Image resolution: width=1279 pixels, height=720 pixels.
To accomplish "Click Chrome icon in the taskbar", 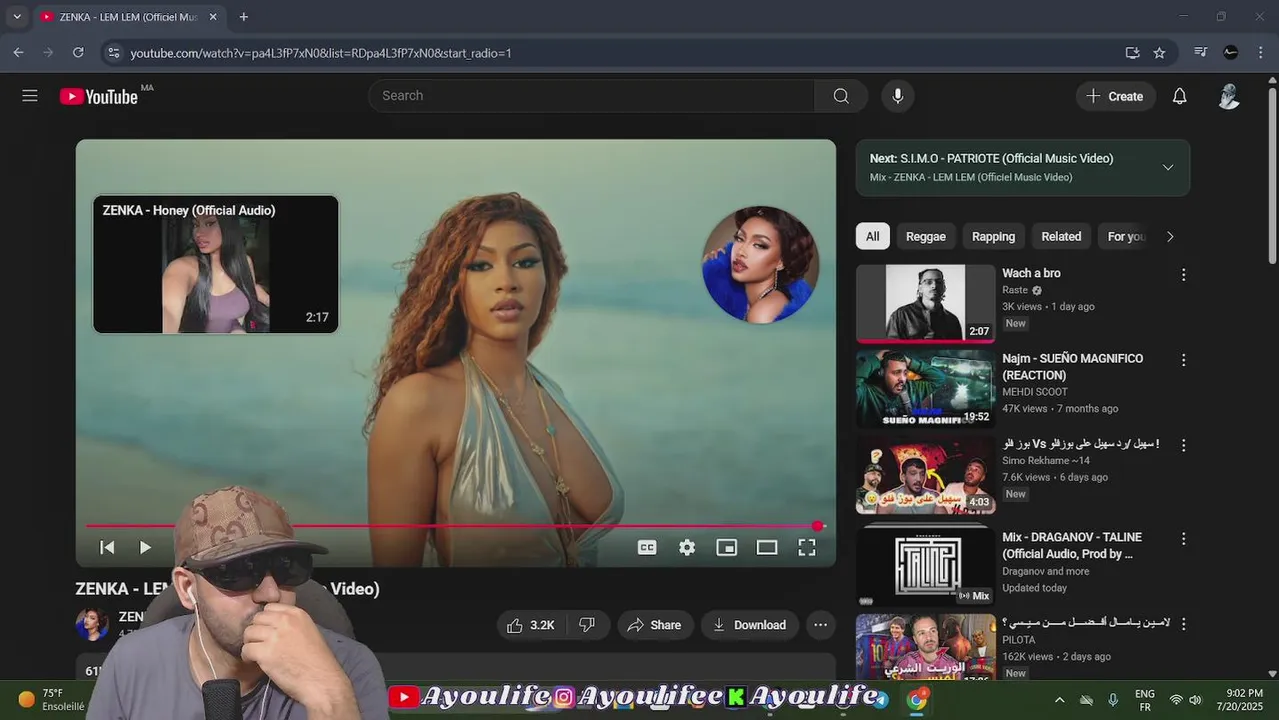I will pos(917,699).
